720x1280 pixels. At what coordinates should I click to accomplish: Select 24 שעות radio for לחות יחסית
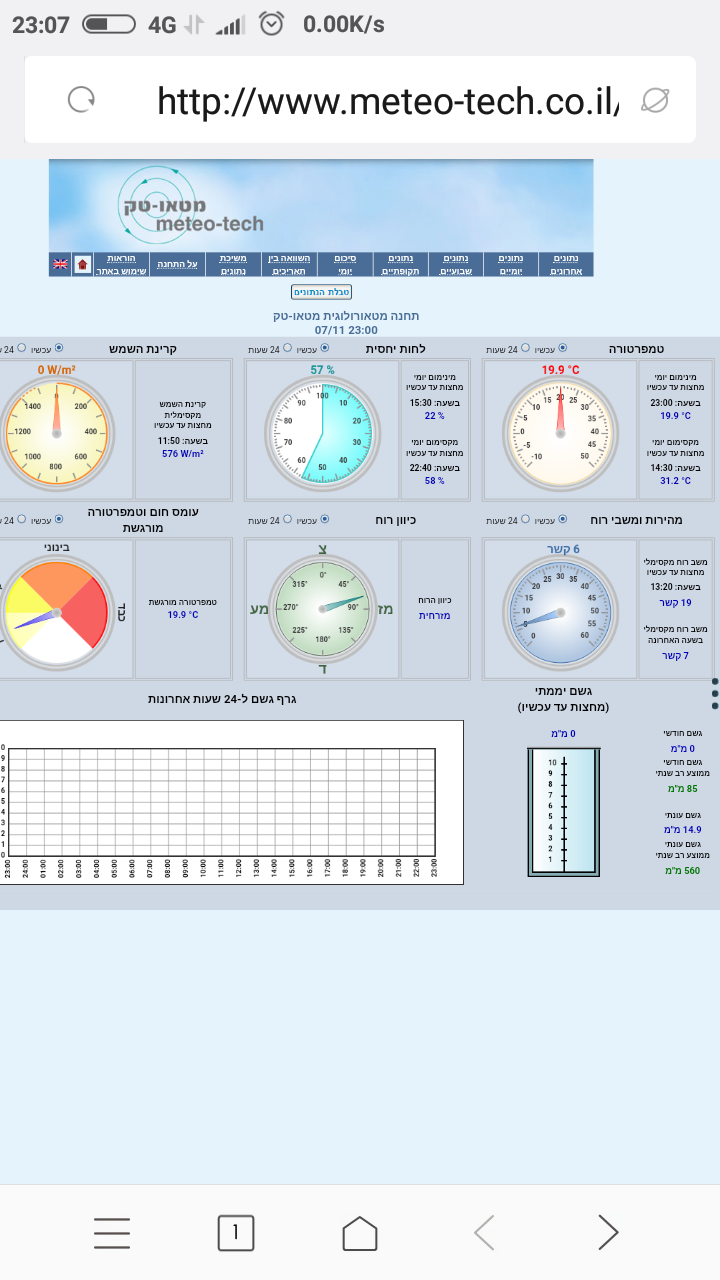tap(286, 348)
